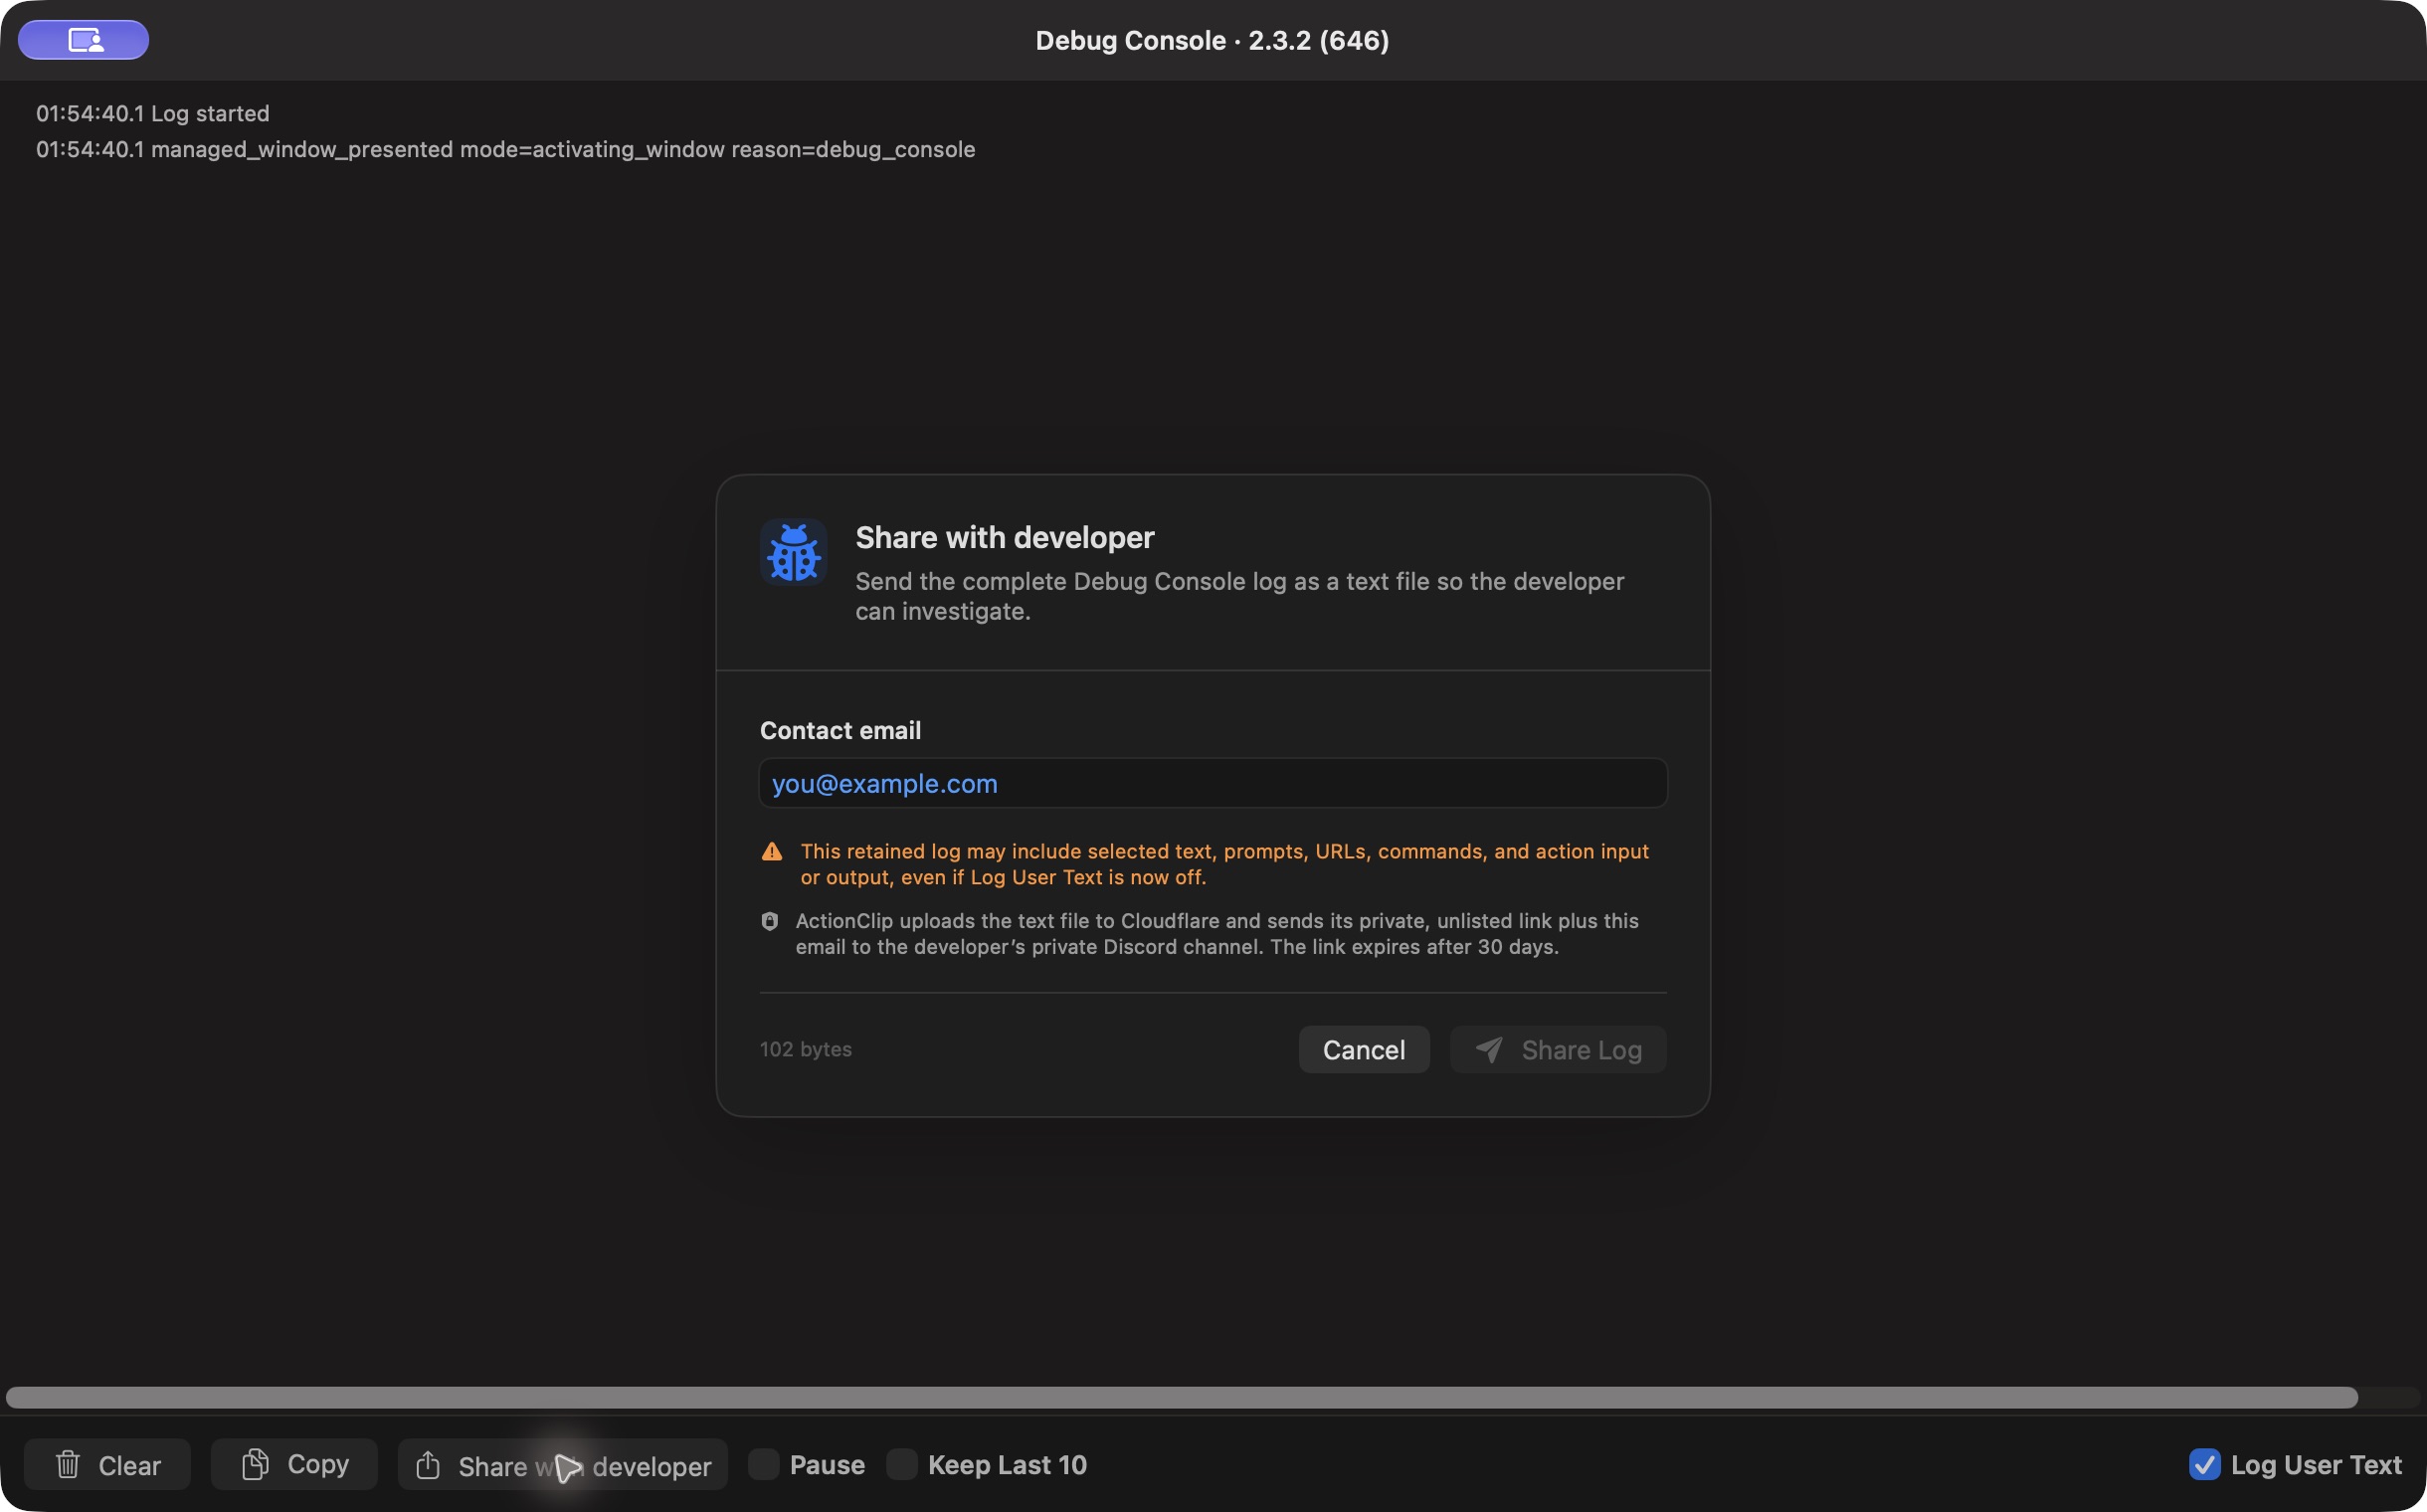Click the 'Clear' button label text
The width and height of the screenshot is (2427, 1512).
tap(129, 1466)
